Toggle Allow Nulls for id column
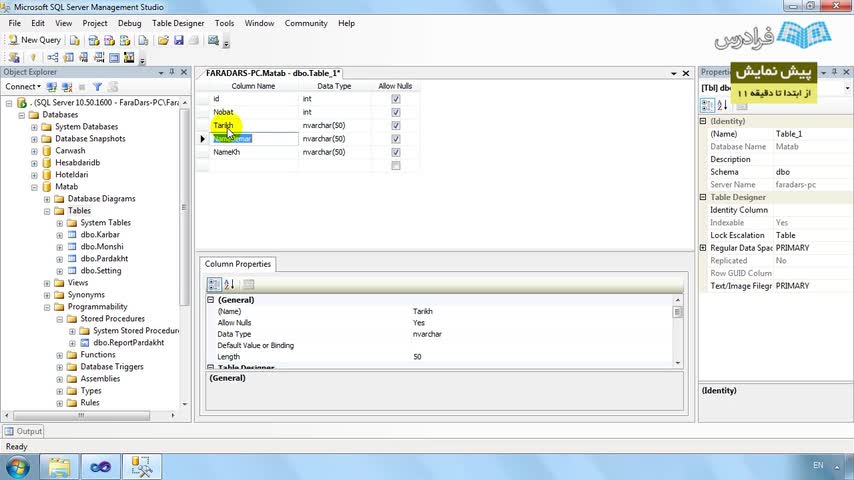Screen dimensions: 854x480 click(x=395, y=99)
